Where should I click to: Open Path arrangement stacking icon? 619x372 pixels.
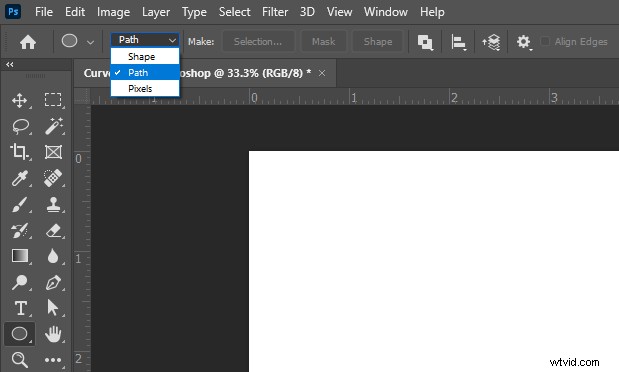491,42
